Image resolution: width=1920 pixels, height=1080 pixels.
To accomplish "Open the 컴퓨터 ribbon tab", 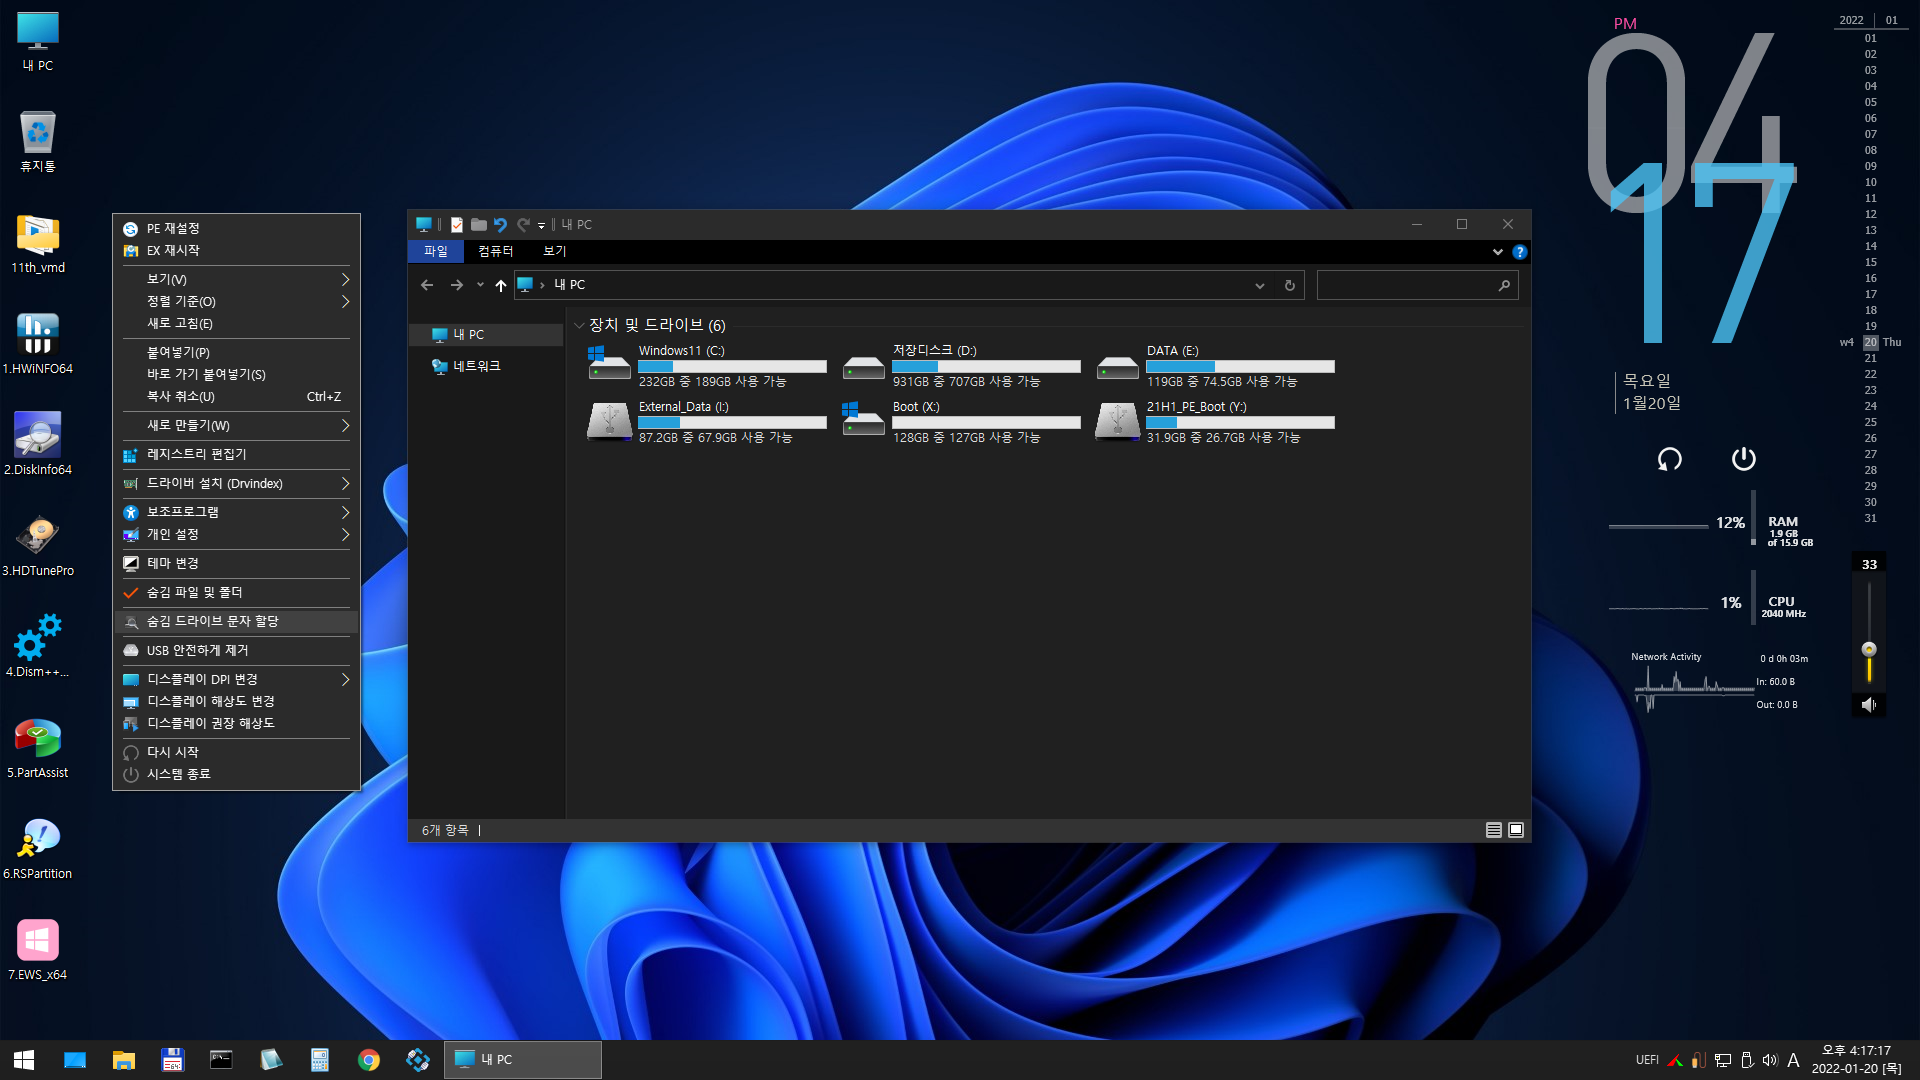I will click(495, 252).
